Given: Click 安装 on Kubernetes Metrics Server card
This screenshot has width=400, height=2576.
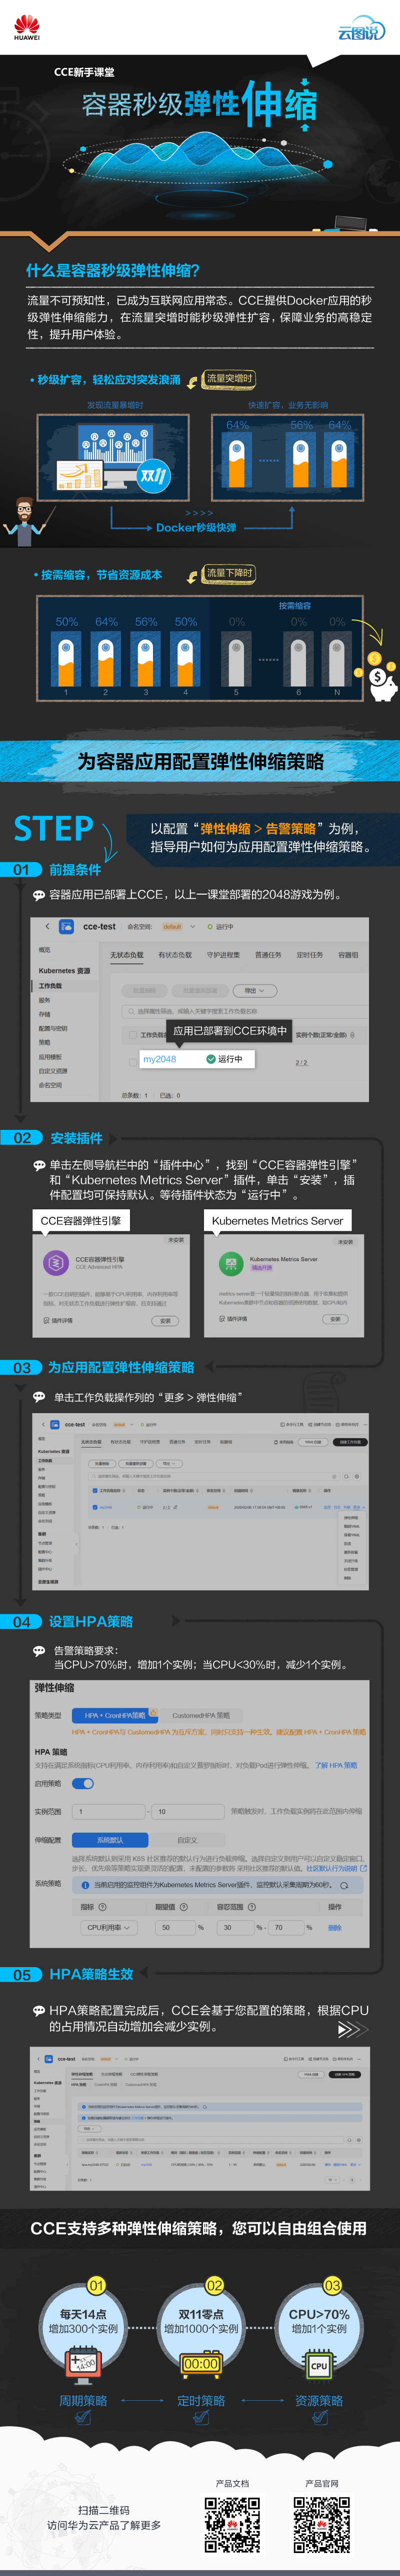Looking at the screenshot, I should click(336, 1319).
